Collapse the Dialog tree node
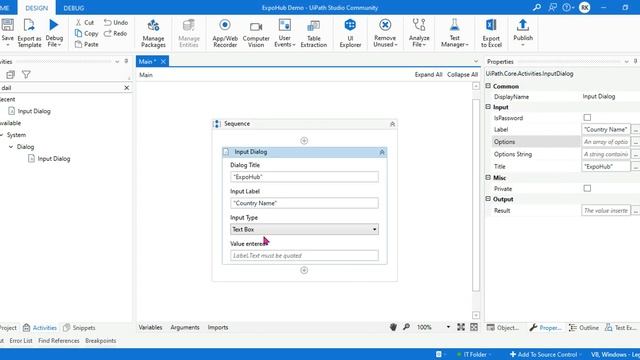The width and height of the screenshot is (640, 360). [11, 147]
